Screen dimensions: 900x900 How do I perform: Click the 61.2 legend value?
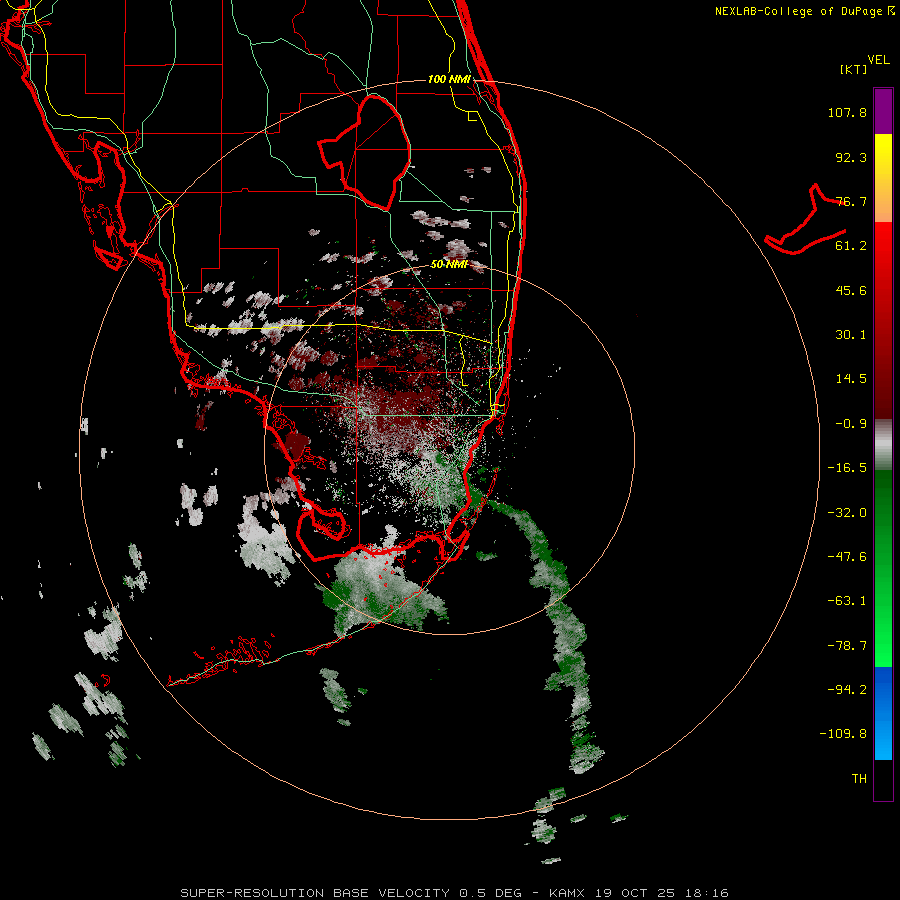[851, 246]
